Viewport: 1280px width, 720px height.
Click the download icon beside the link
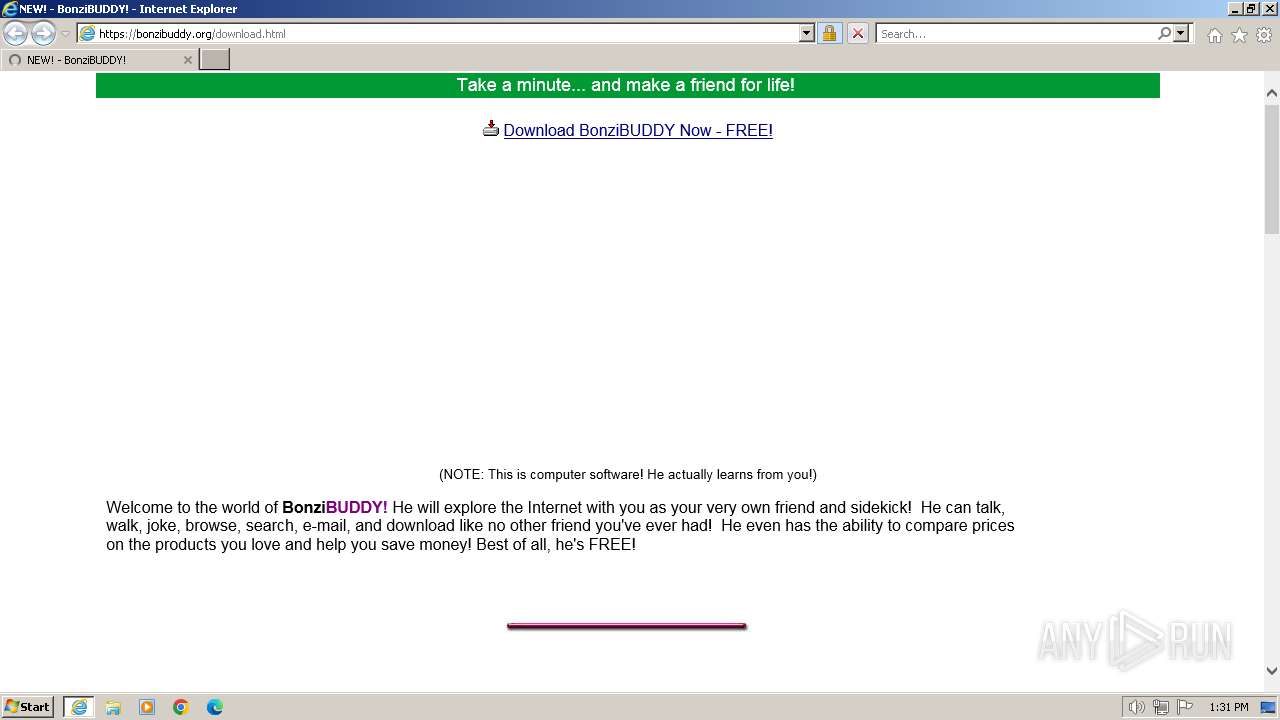491,128
